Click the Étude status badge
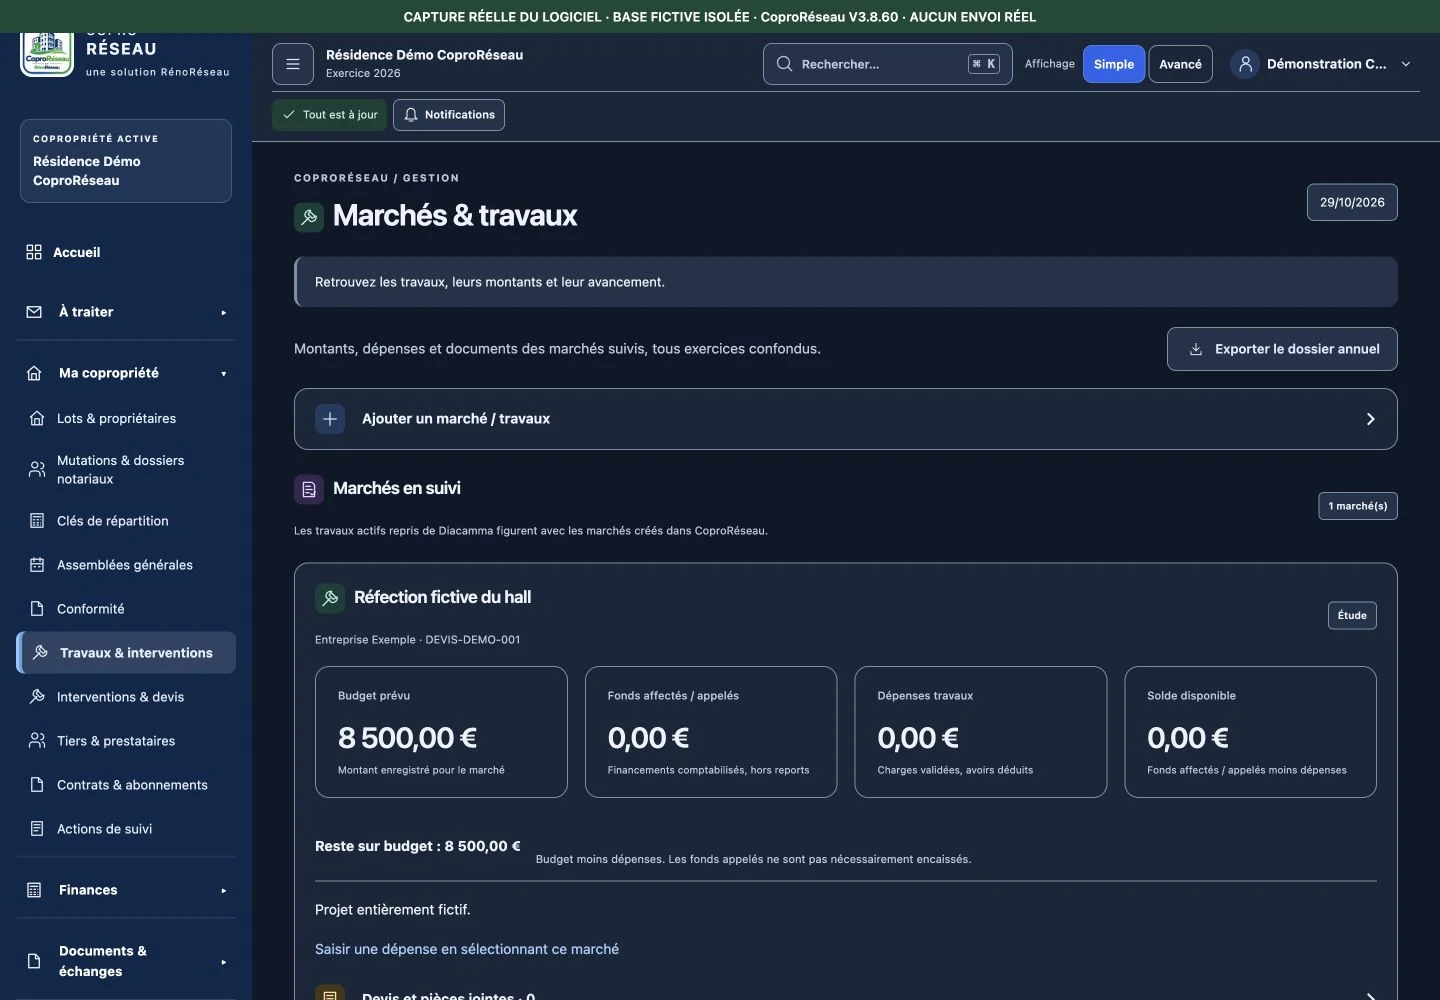The height and width of the screenshot is (1000, 1440). (x=1352, y=615)
